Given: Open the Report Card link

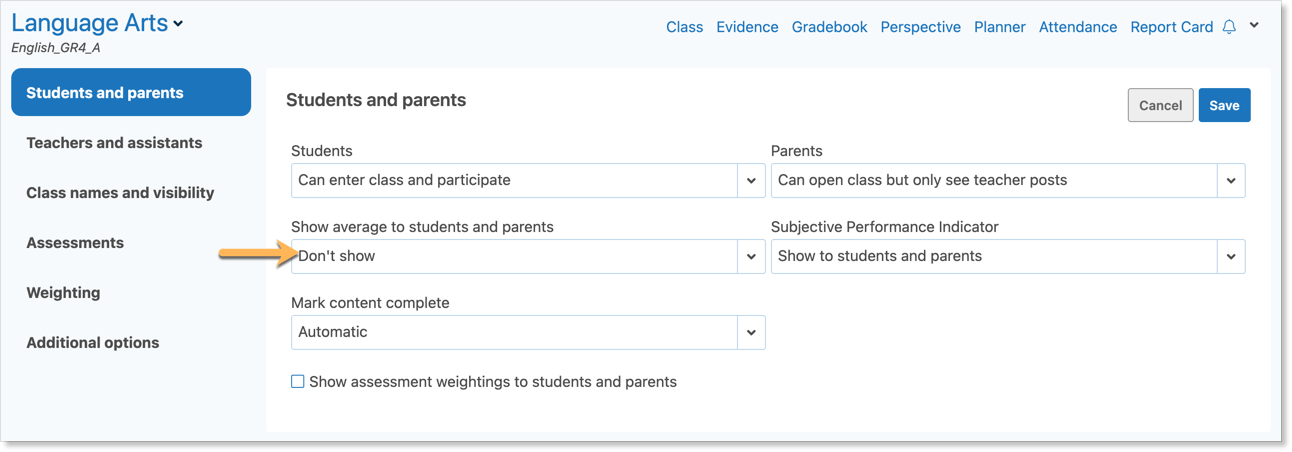Looking at the screenshot, I should coord(1171,27).
